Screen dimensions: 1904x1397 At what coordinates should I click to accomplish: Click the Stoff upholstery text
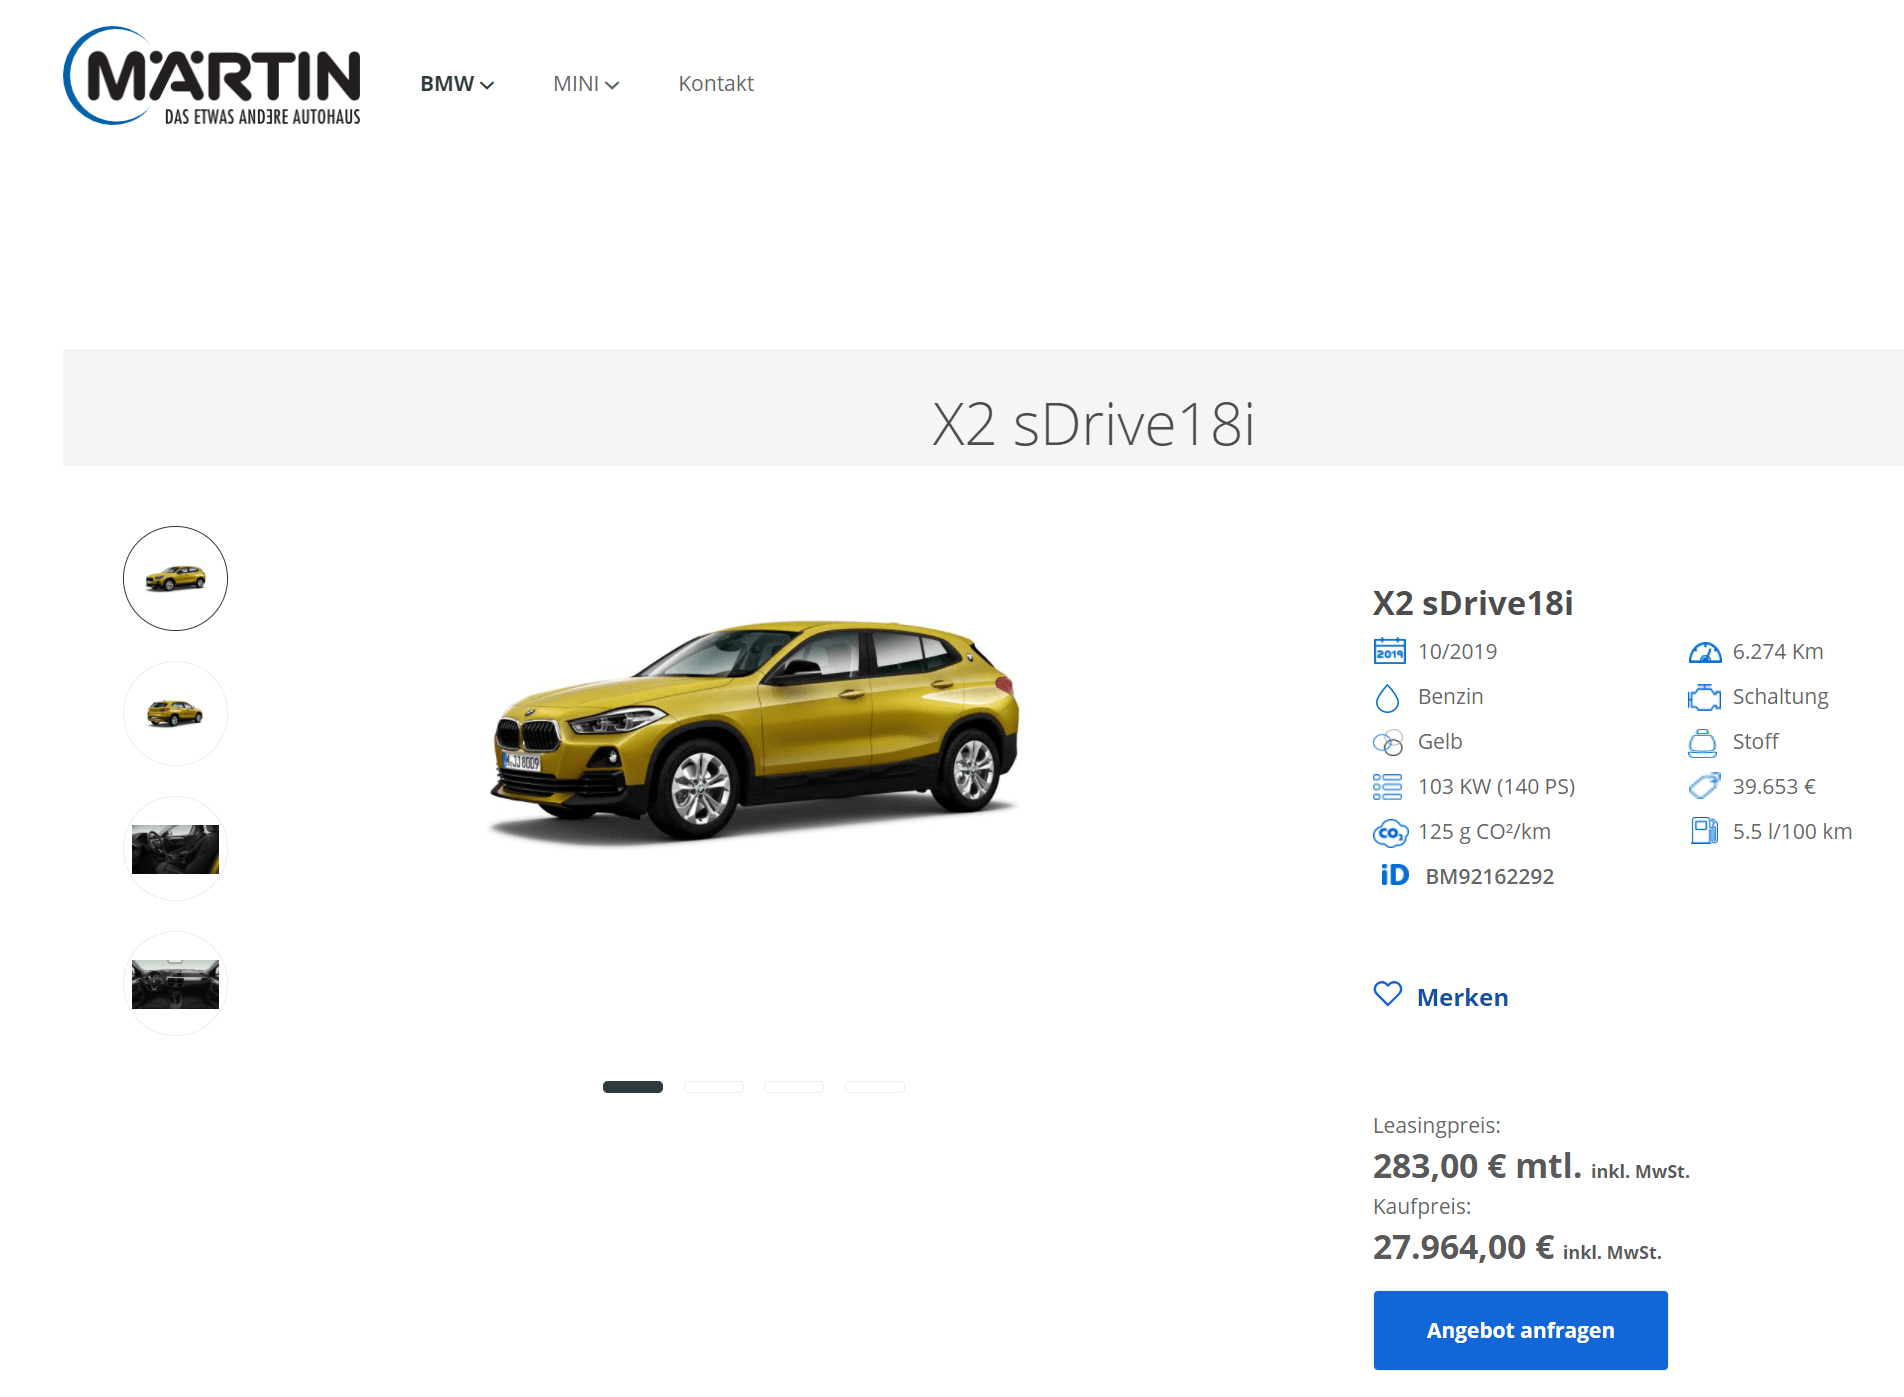tap(1755, 742)
